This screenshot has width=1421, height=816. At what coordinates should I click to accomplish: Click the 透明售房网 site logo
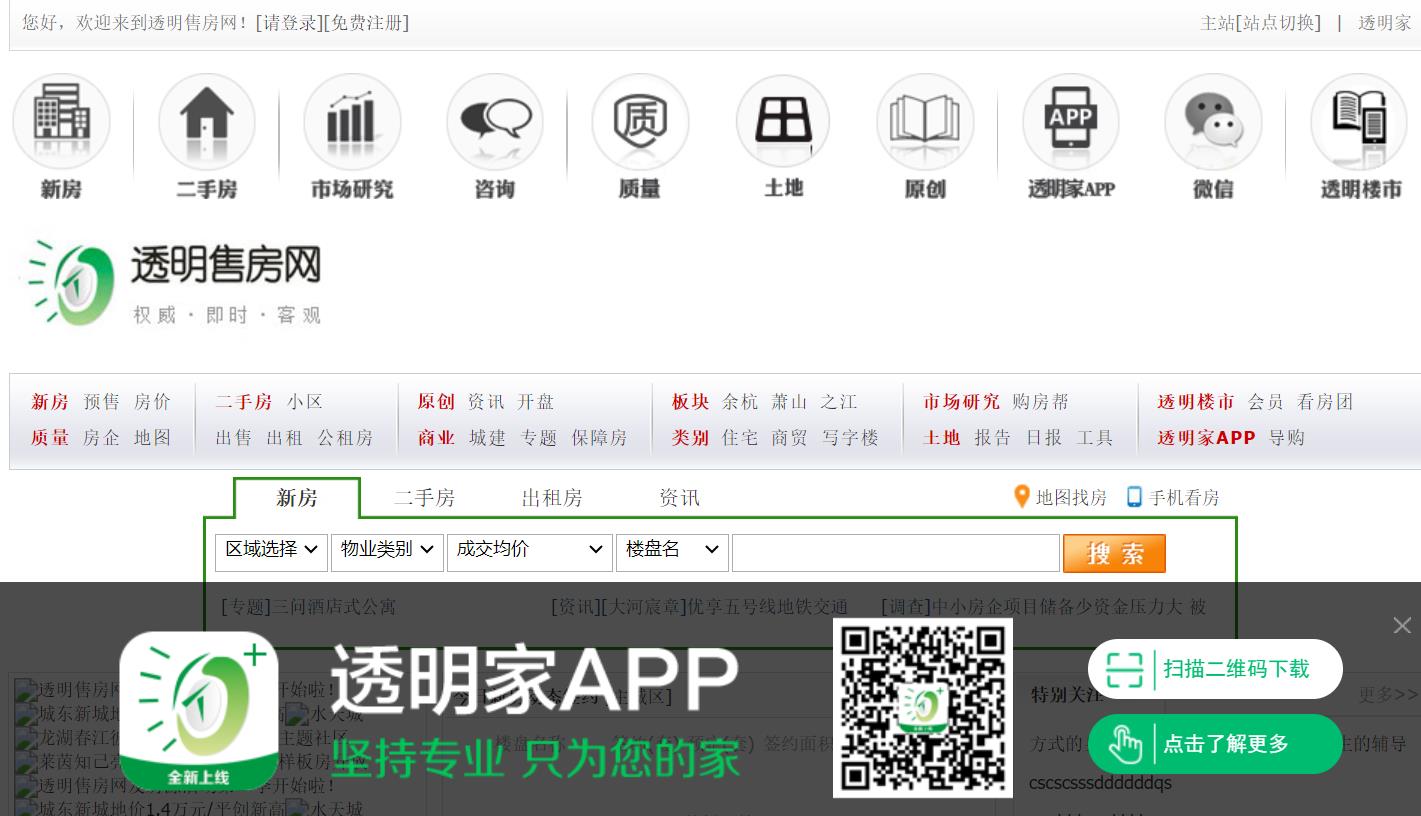point(172,282)
